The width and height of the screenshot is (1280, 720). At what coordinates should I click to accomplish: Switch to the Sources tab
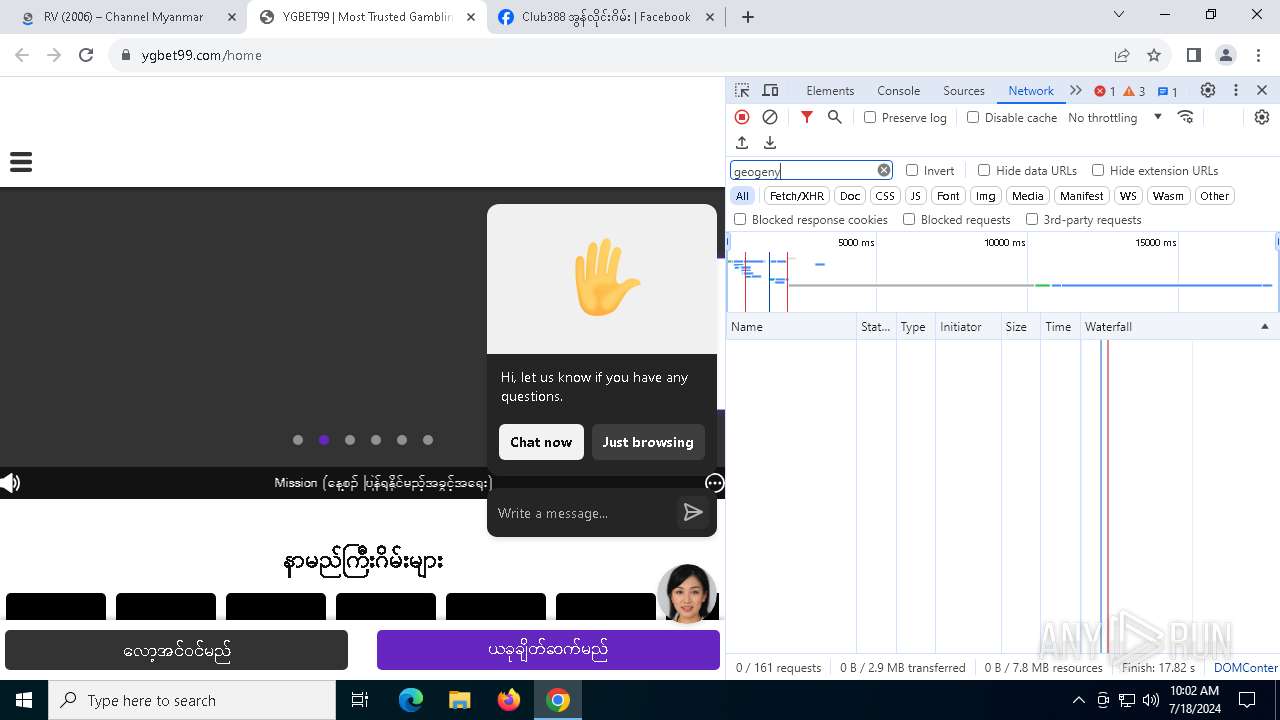[x=964, y=90]
